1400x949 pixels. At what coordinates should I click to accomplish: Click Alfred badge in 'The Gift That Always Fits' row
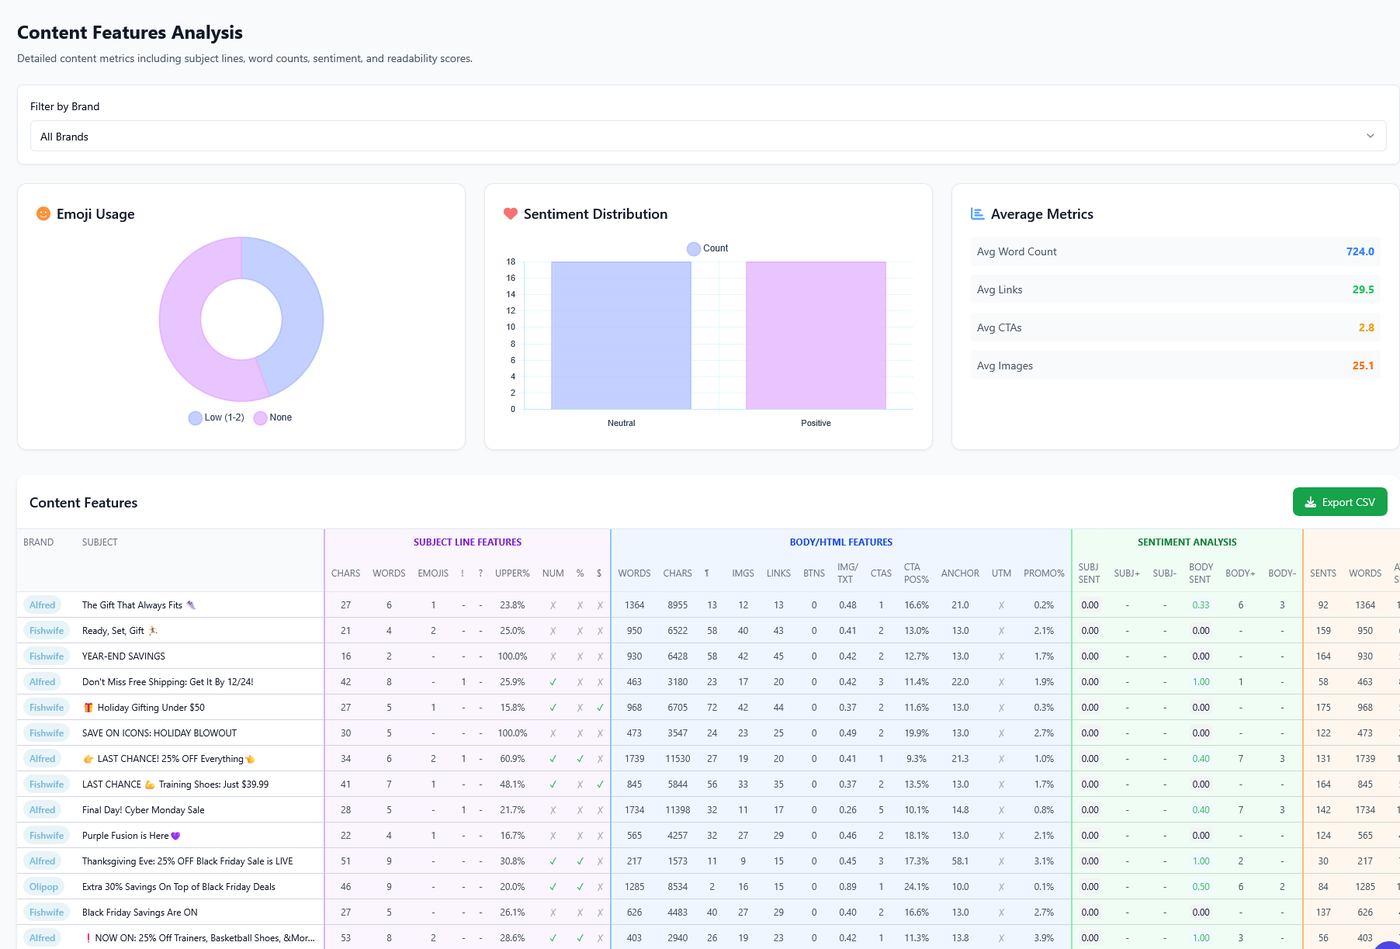click(x=42, y=605)
